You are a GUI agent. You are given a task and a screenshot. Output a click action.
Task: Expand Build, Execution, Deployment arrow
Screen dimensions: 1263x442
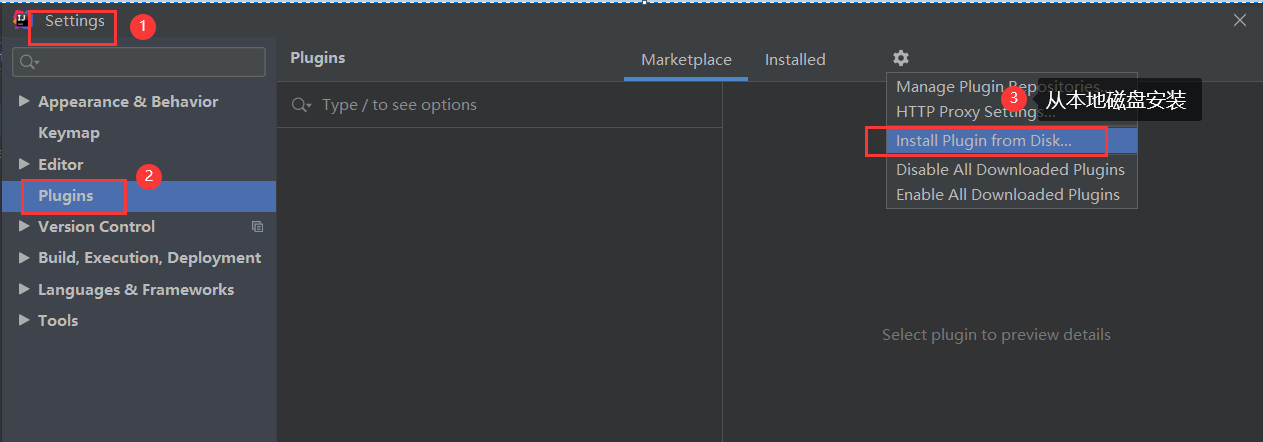25,258
